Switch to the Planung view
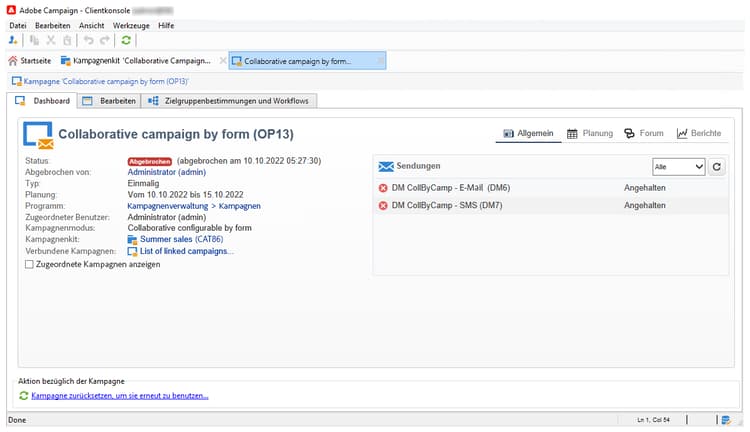 tap(590, 133)
